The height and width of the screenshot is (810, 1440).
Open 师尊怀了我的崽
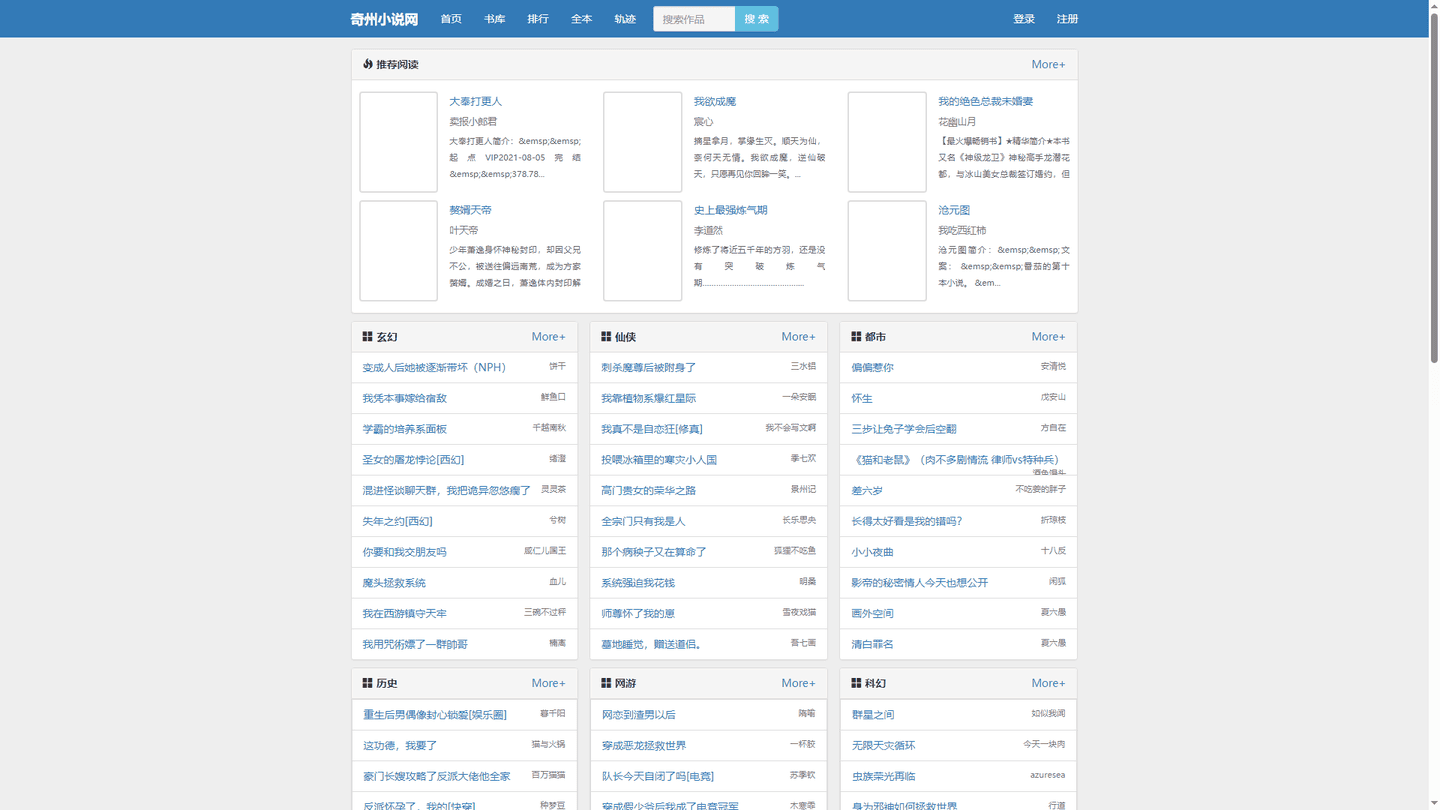click(638, 614)
